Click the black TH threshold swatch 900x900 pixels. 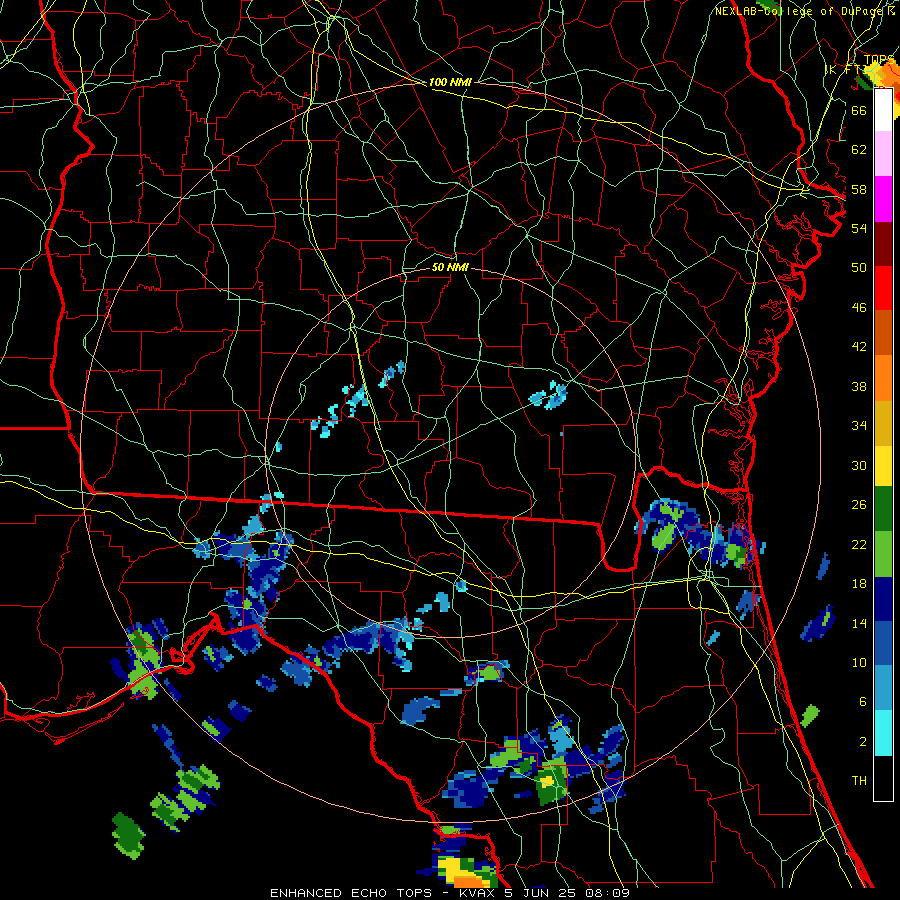883,777
